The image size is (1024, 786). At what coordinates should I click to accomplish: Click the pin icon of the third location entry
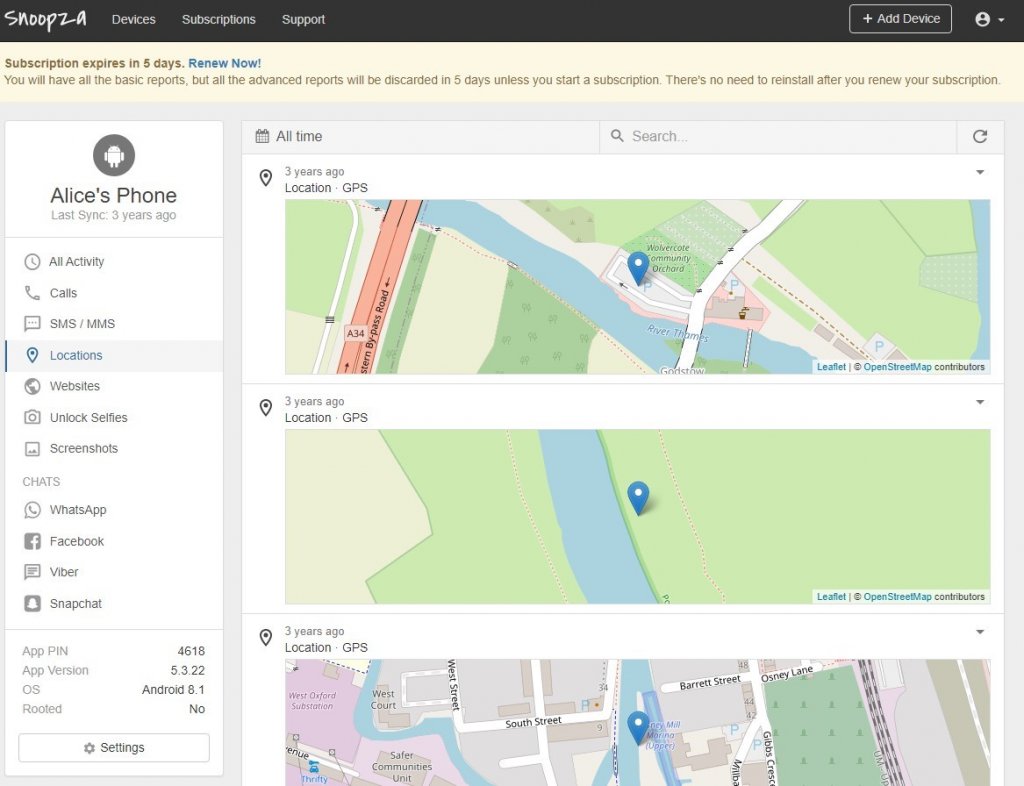(266, 637)
